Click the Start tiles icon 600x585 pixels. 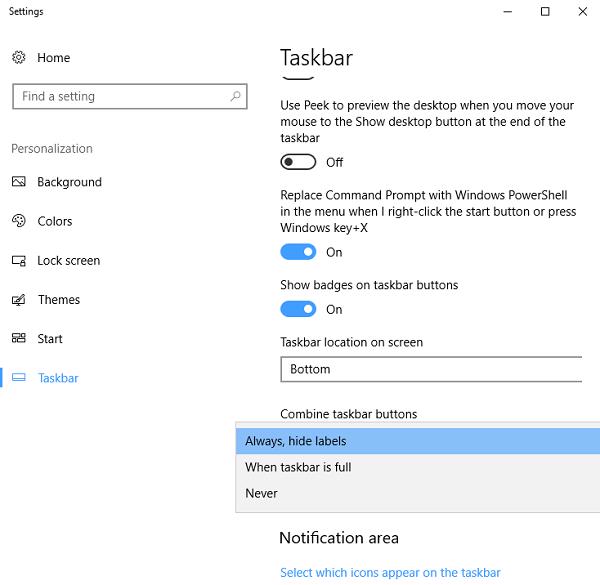(18, 338)
